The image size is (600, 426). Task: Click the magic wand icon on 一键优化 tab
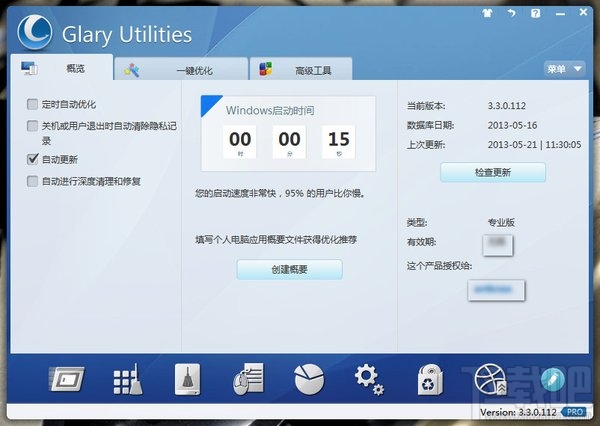(x=132, y=70)
